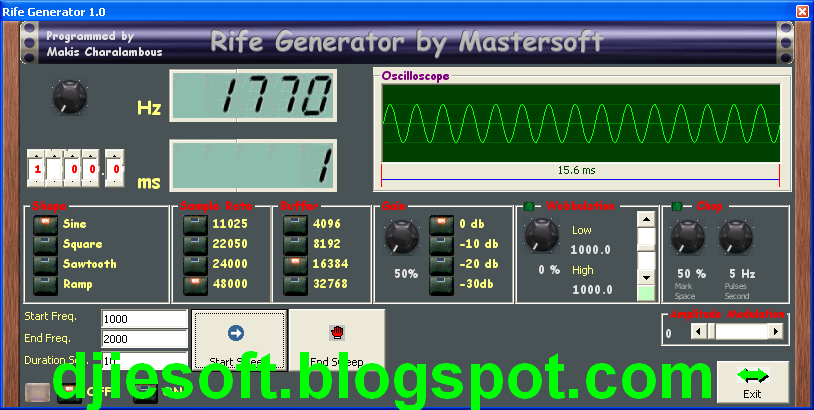Set sample rate to 11025
The image size is (814, 410).
(195, 225)
